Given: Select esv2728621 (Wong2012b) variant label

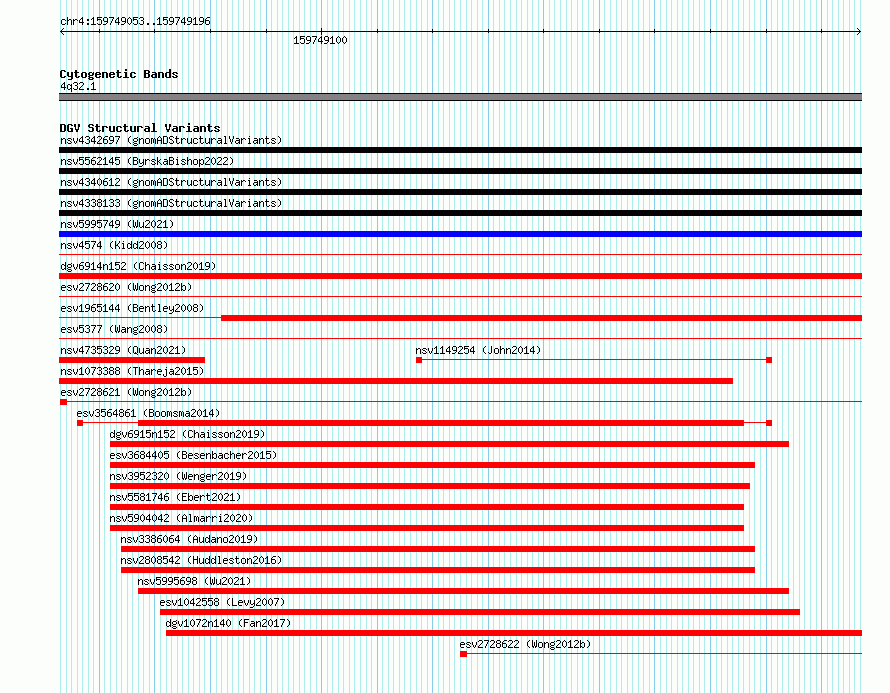Looking at the screenshot, I should [x=126, y=392].
